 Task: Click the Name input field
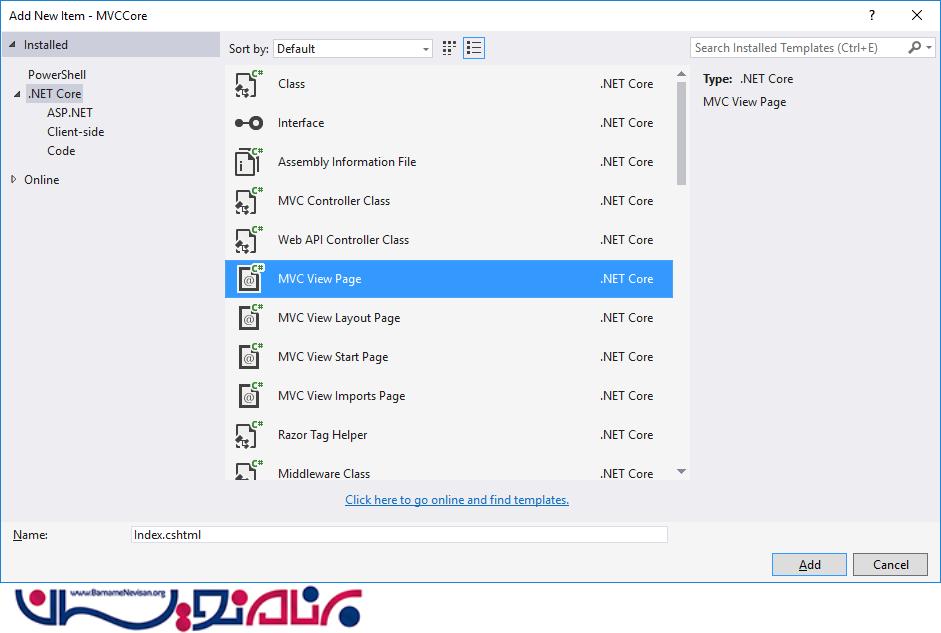pyautogui.click(x=399, y=535)
